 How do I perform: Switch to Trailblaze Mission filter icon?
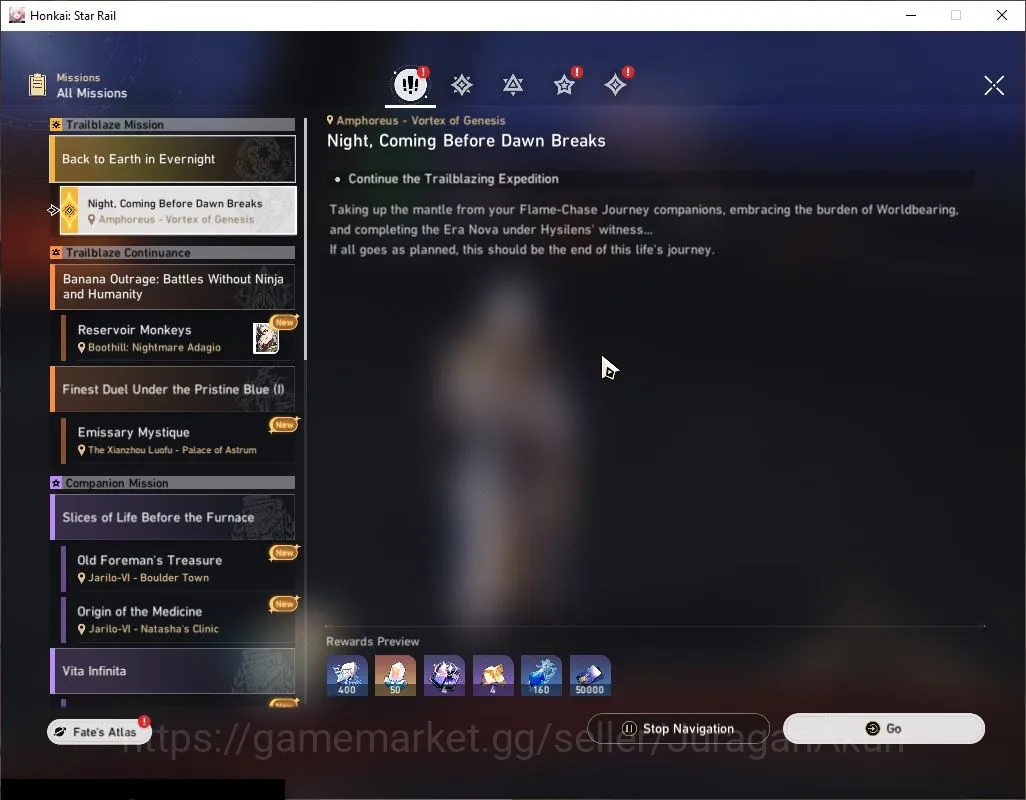[461, 85]
